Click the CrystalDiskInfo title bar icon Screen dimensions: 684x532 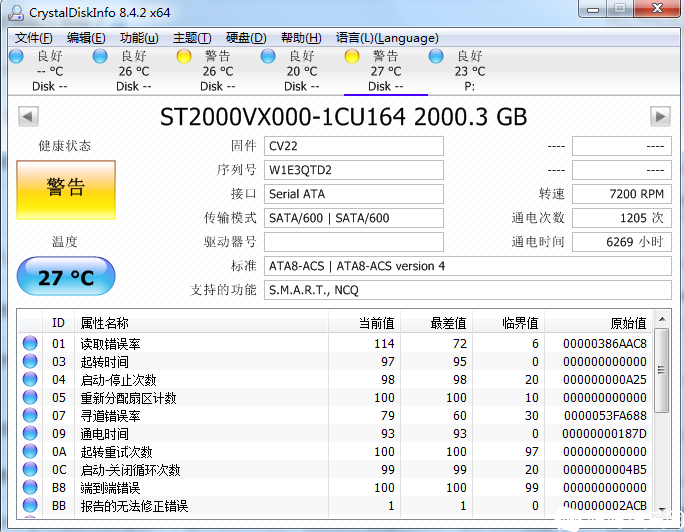coord(16,13)
